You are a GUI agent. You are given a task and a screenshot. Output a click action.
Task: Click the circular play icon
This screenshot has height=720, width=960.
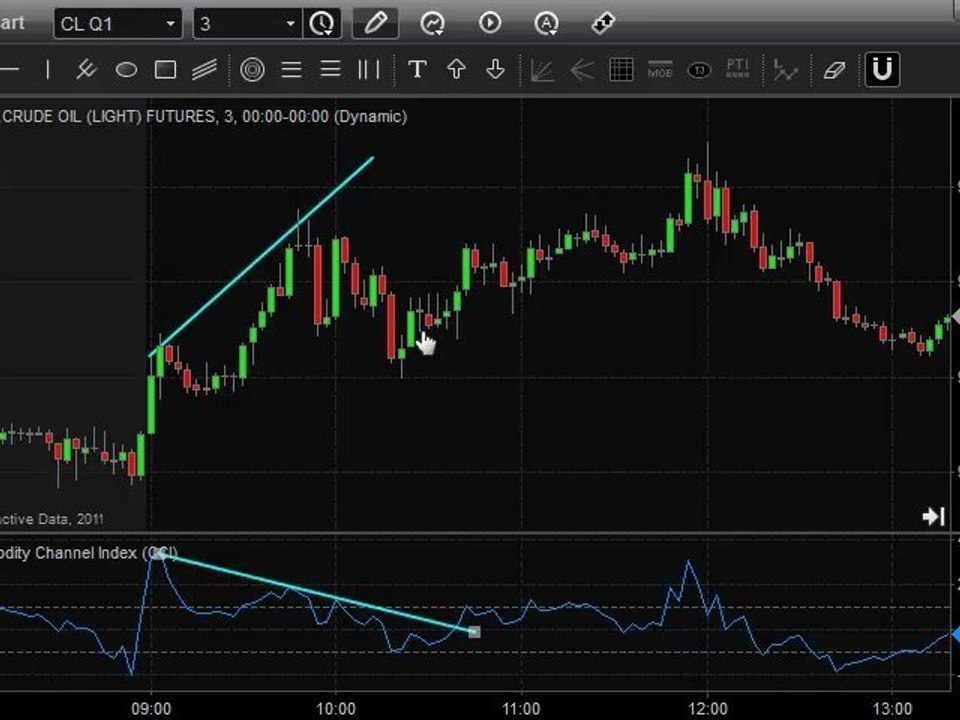tap(490, 23)
